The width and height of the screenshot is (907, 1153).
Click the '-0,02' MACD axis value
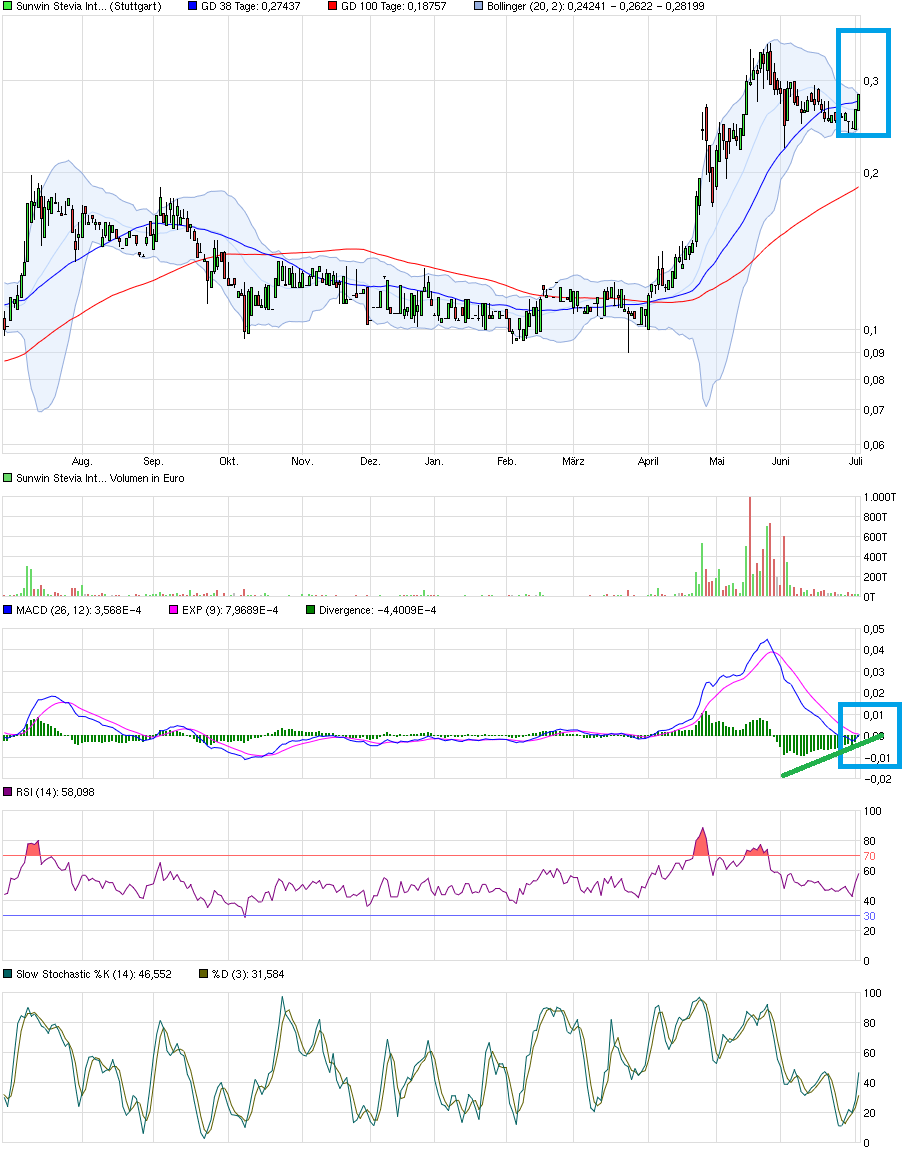point(877,779)
